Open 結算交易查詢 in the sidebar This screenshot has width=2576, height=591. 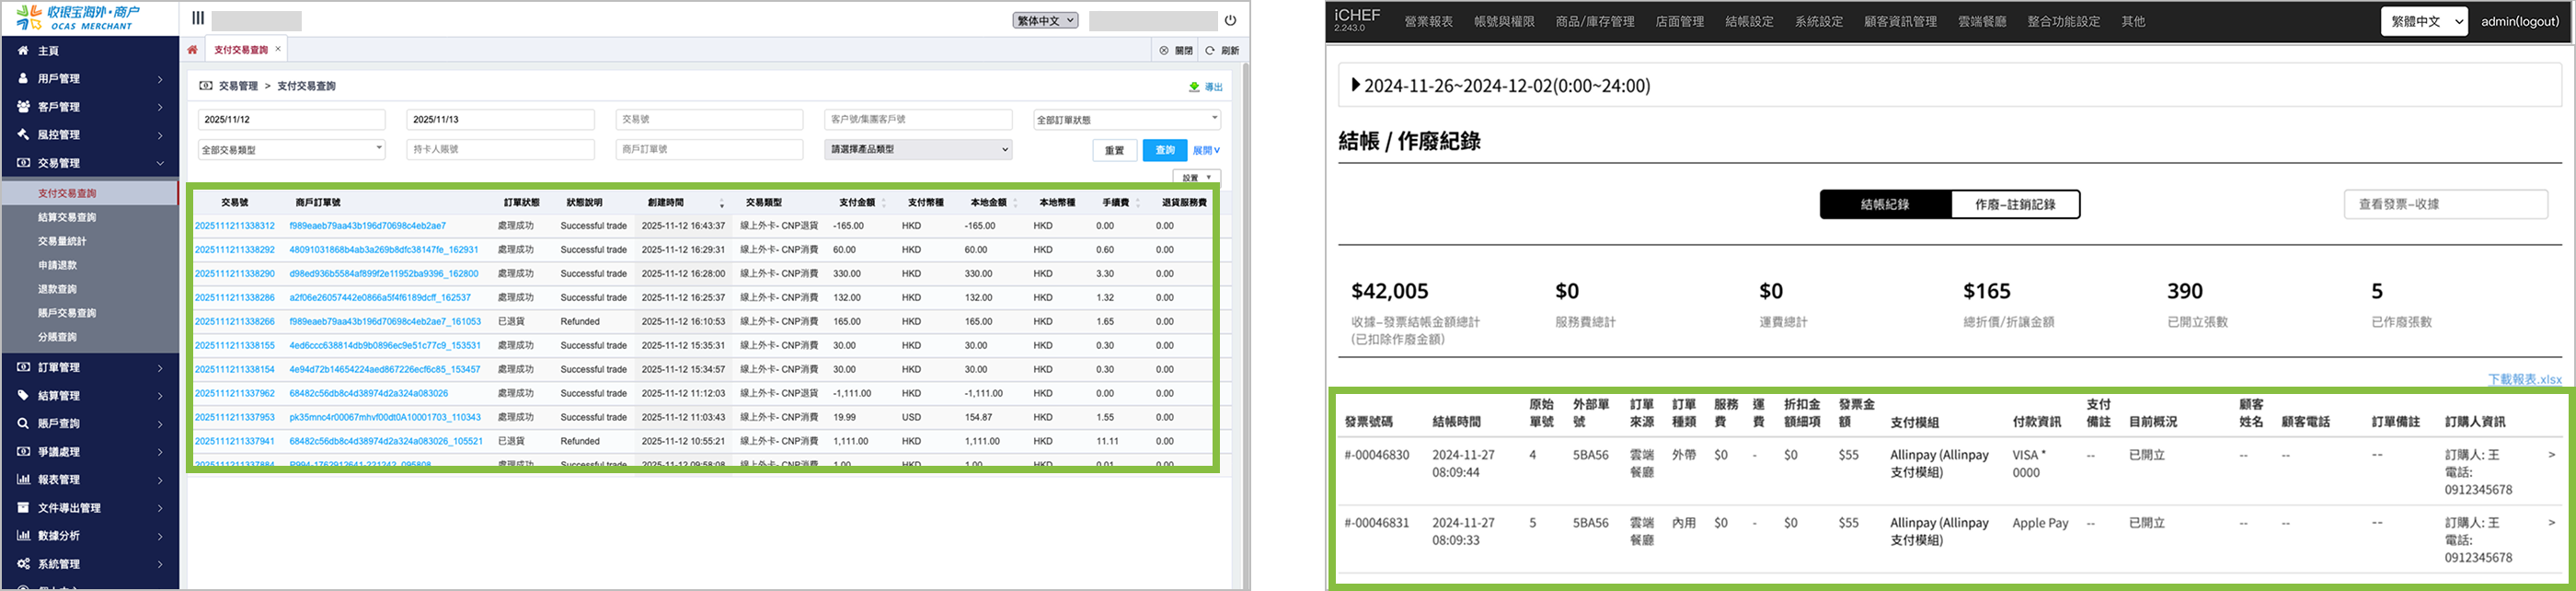tap(67, 217)
